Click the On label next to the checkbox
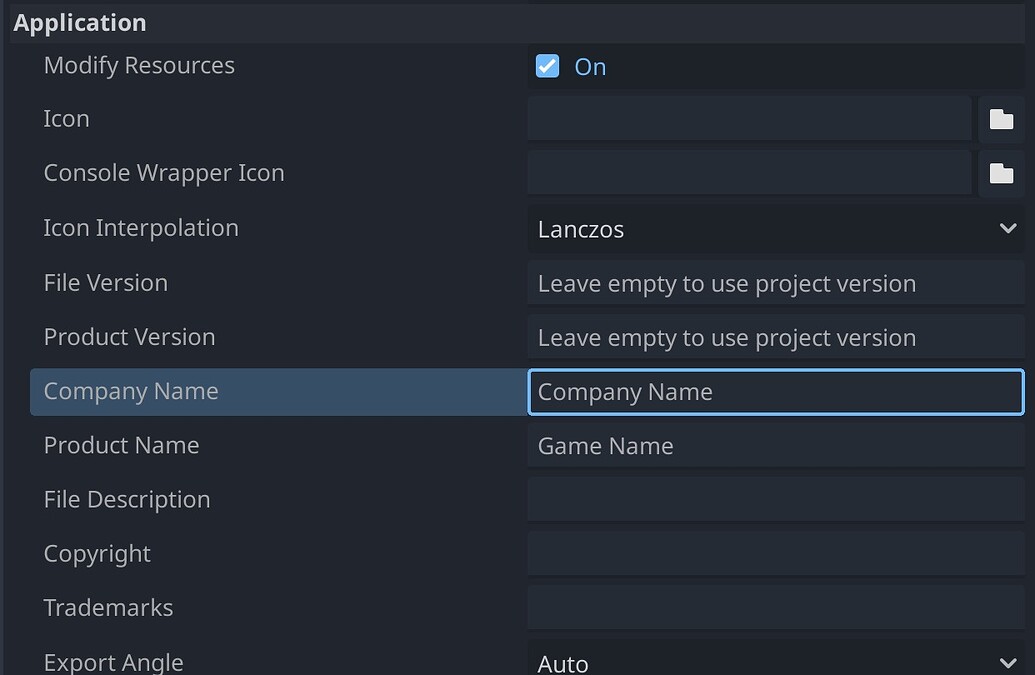The height and width of the screenshot is (675, 1035). (590, 66)
